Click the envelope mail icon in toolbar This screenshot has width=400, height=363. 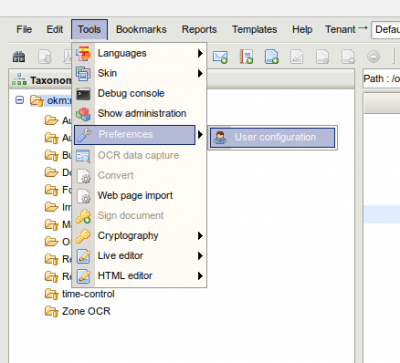click(x=220, y=57)
